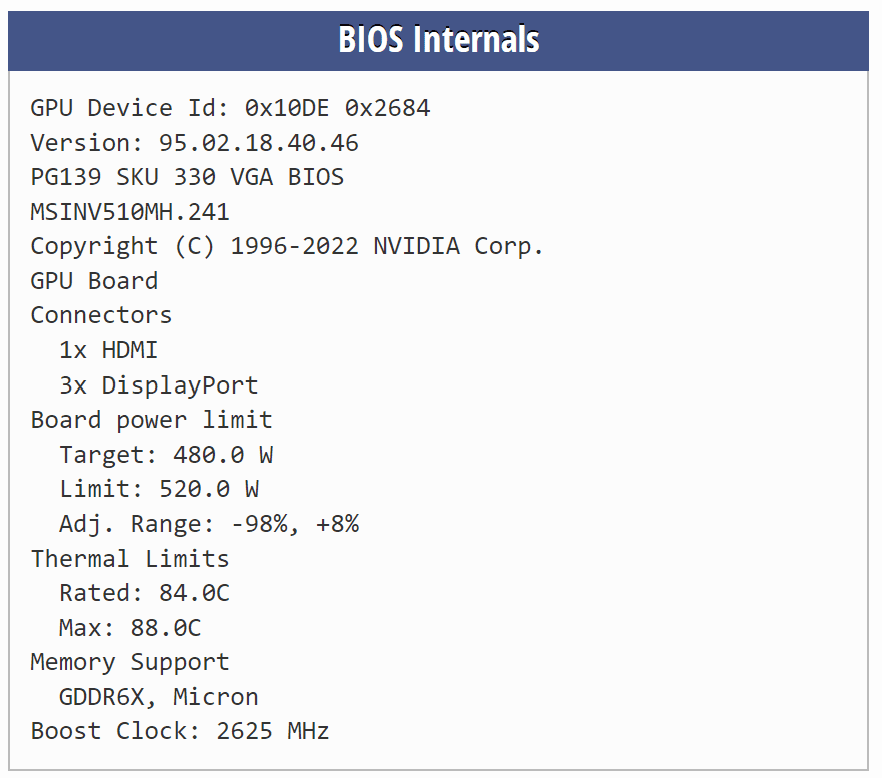882x778 pixels.
Task: Click the Connectors heading
Action: tap(101, 315)
